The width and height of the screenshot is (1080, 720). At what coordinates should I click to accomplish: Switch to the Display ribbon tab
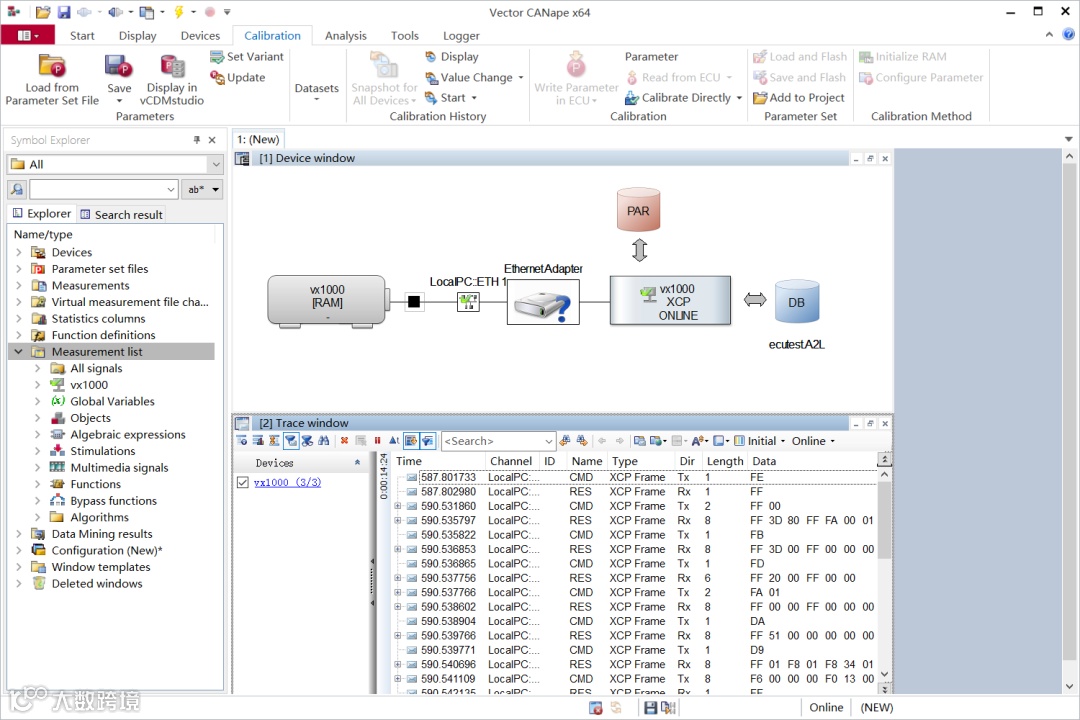point(138,36)
